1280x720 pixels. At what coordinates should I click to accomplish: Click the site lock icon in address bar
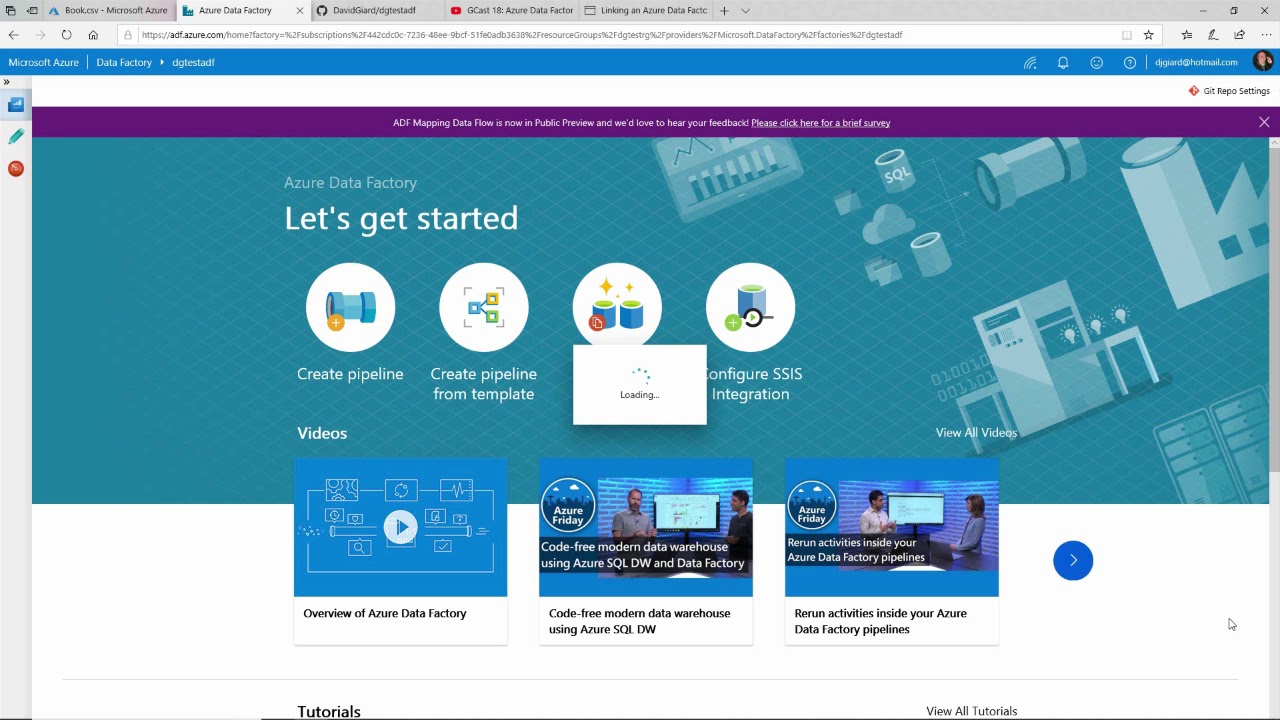click(x=128, y=35)
